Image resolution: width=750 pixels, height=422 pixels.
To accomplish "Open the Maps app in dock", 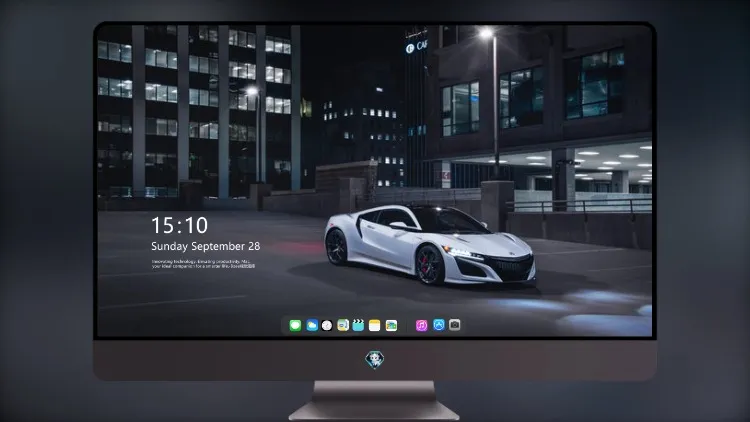I will (342, 325).
